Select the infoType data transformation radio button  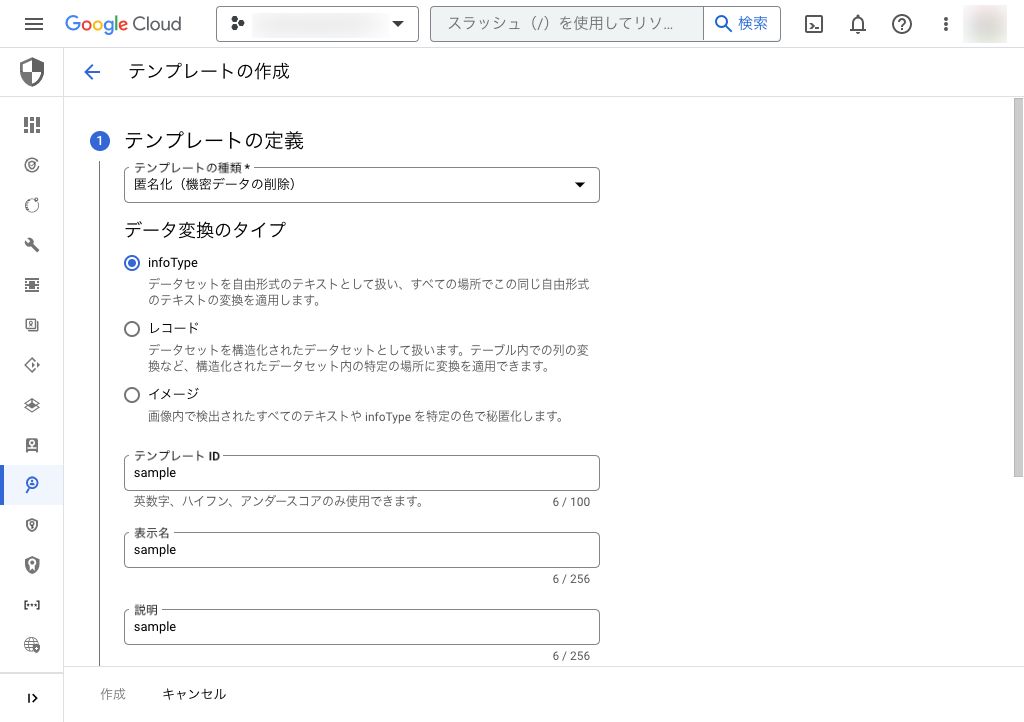131,263
